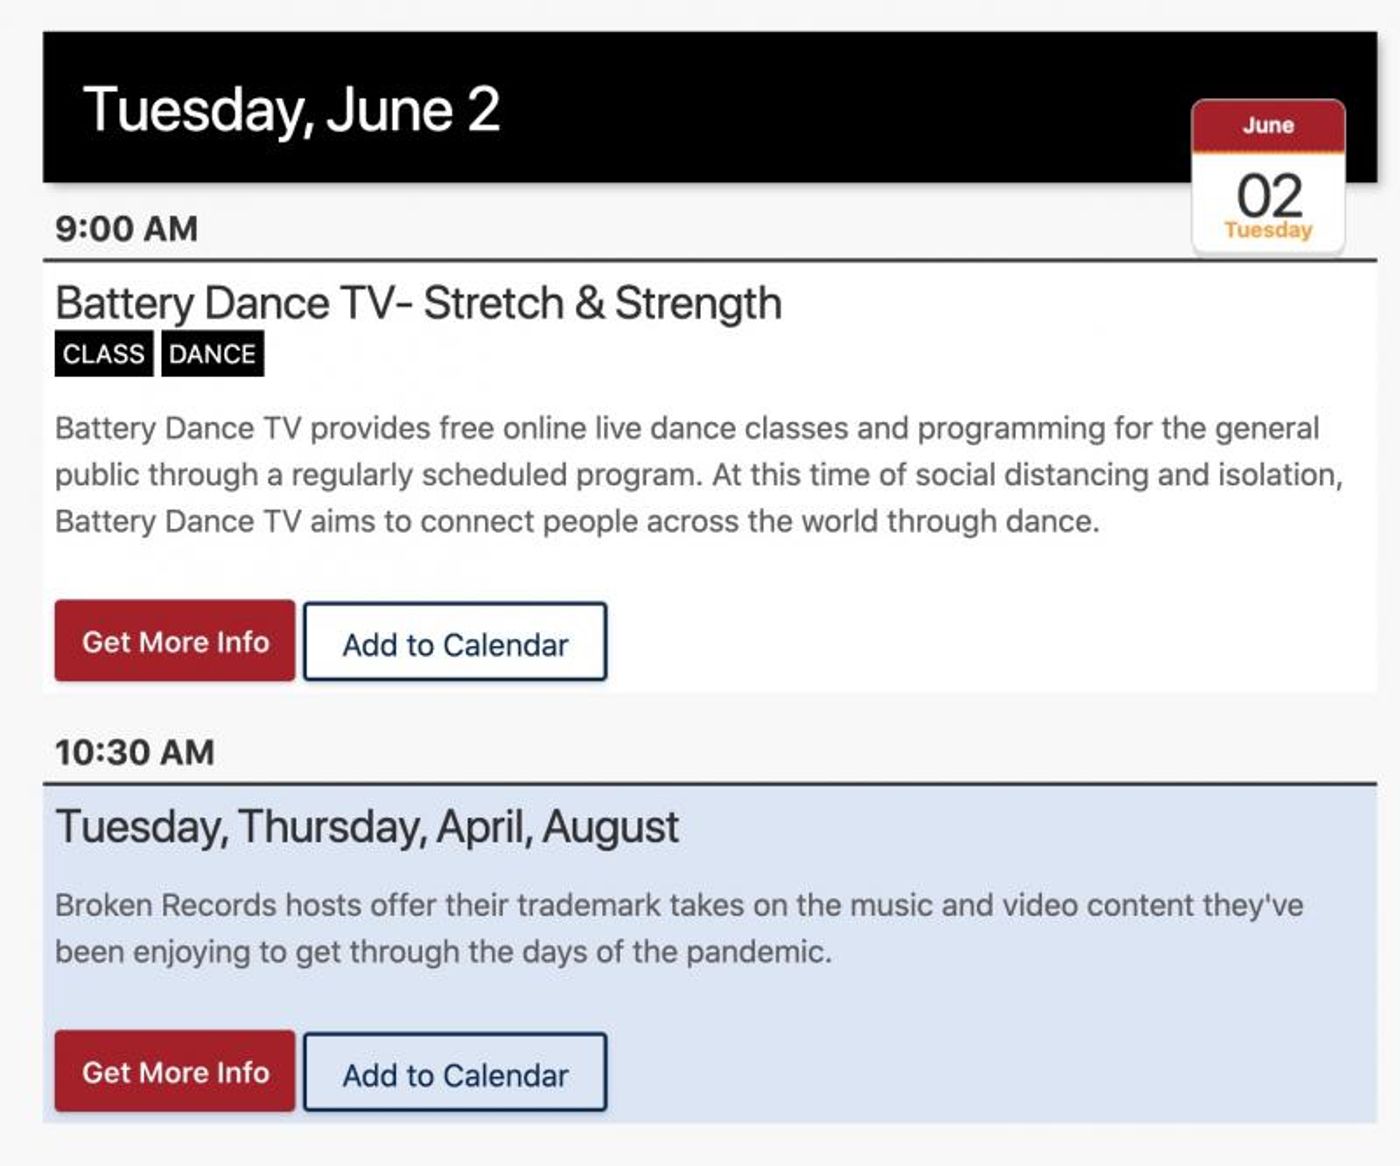
Task: Click the 02 date number on the calendar icon
Action: tap(1266, 196)
